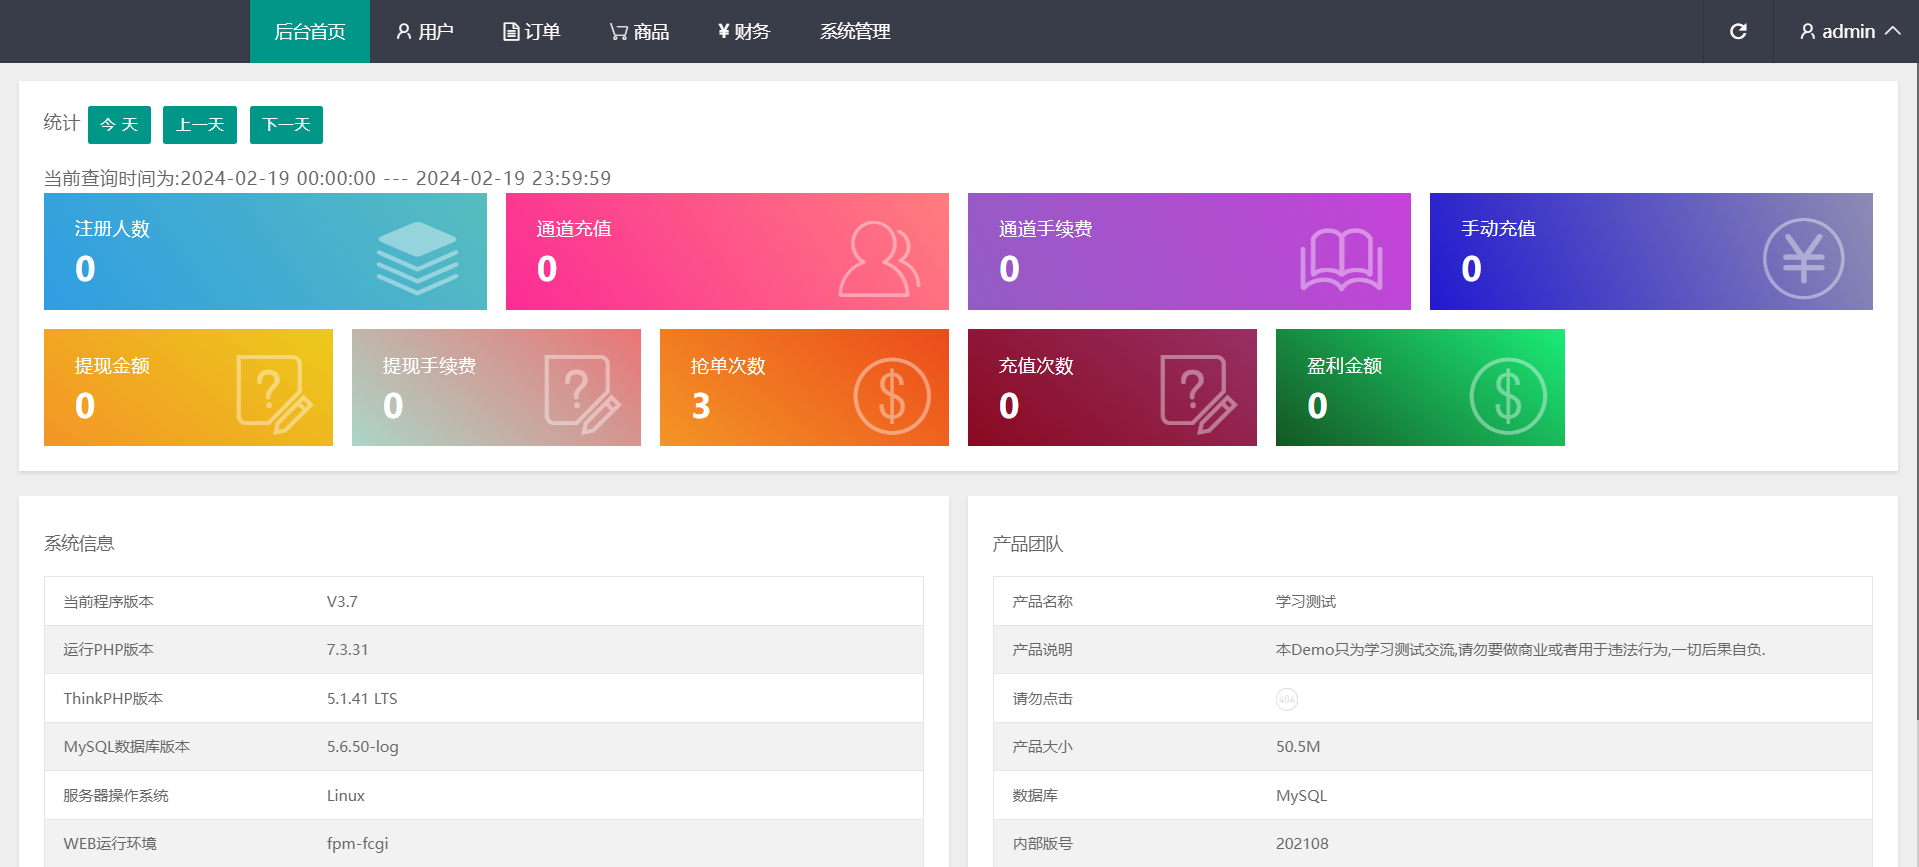Click the users icon on 通道充值 card
1919x867 pixels.
point(878,259)
